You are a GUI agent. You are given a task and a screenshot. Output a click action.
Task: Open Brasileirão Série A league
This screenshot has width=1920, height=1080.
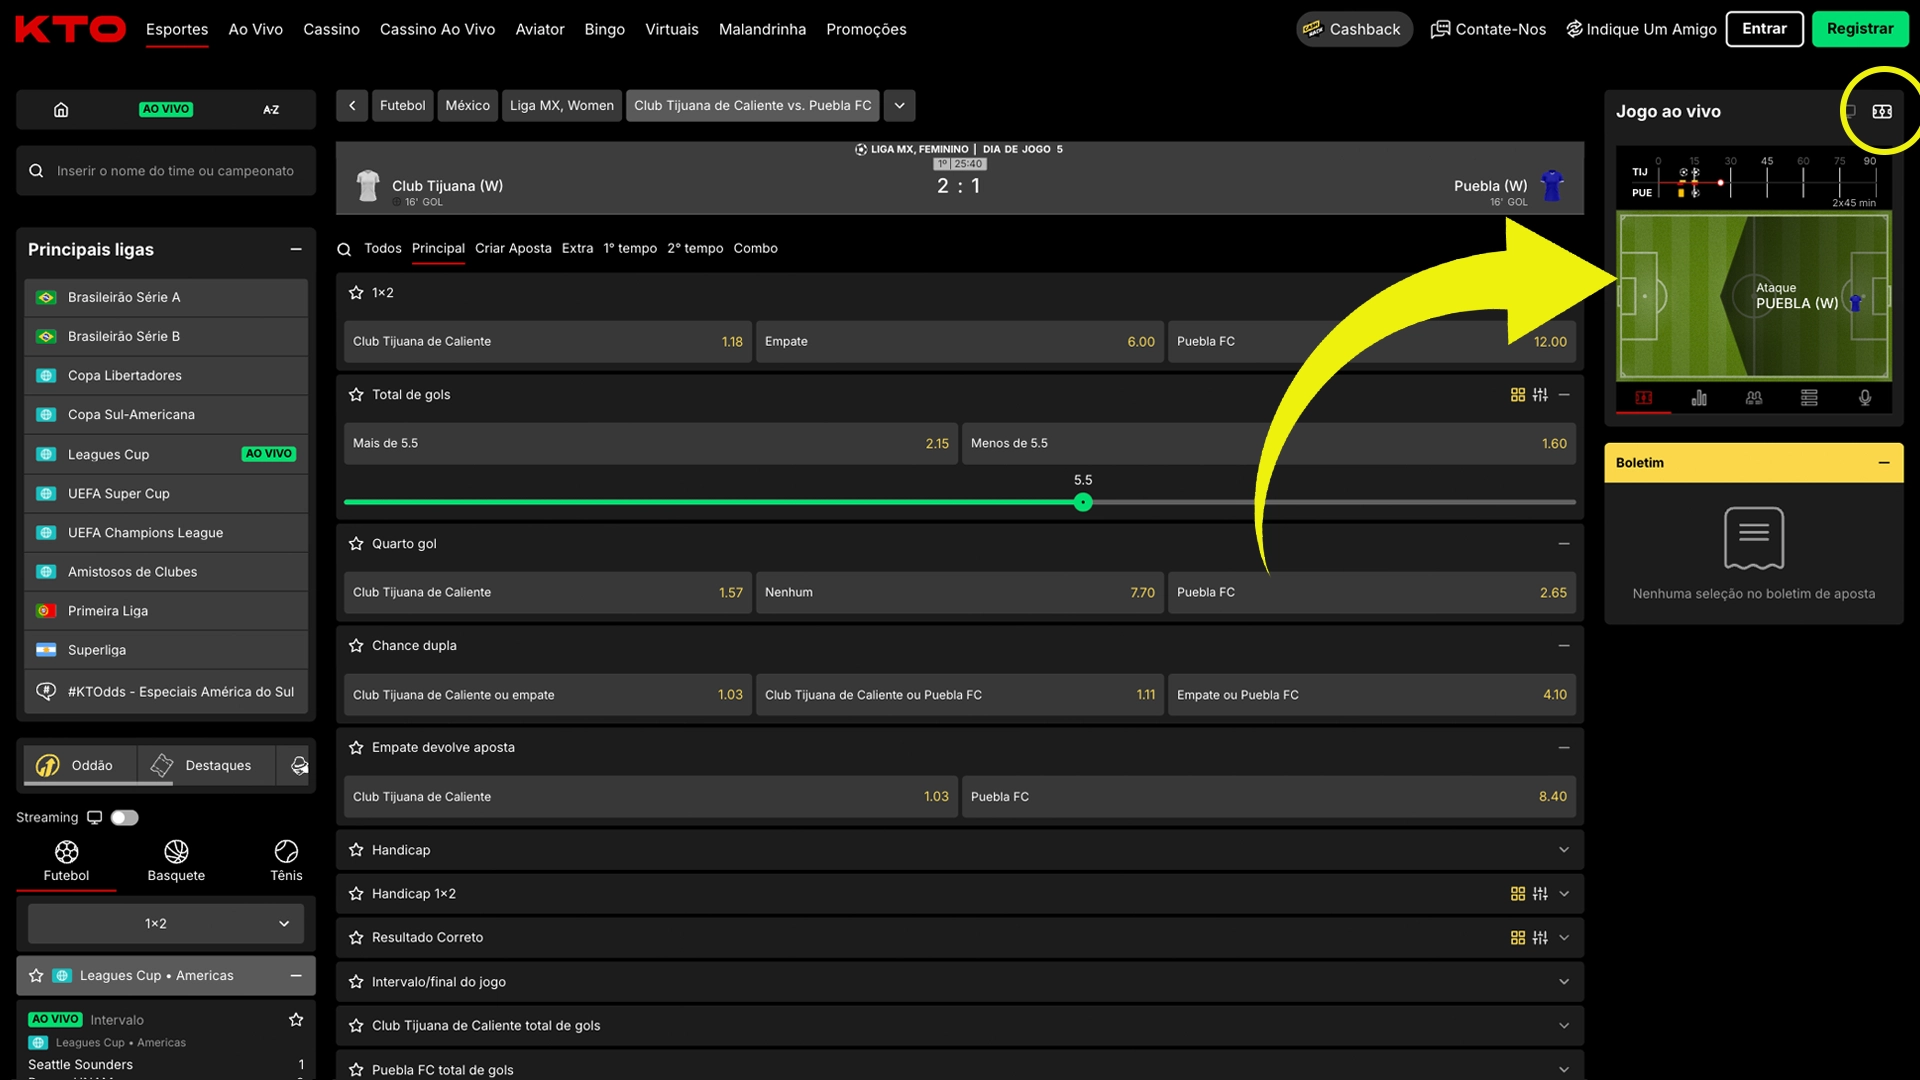pyautogui.click(x=166, y=298)
